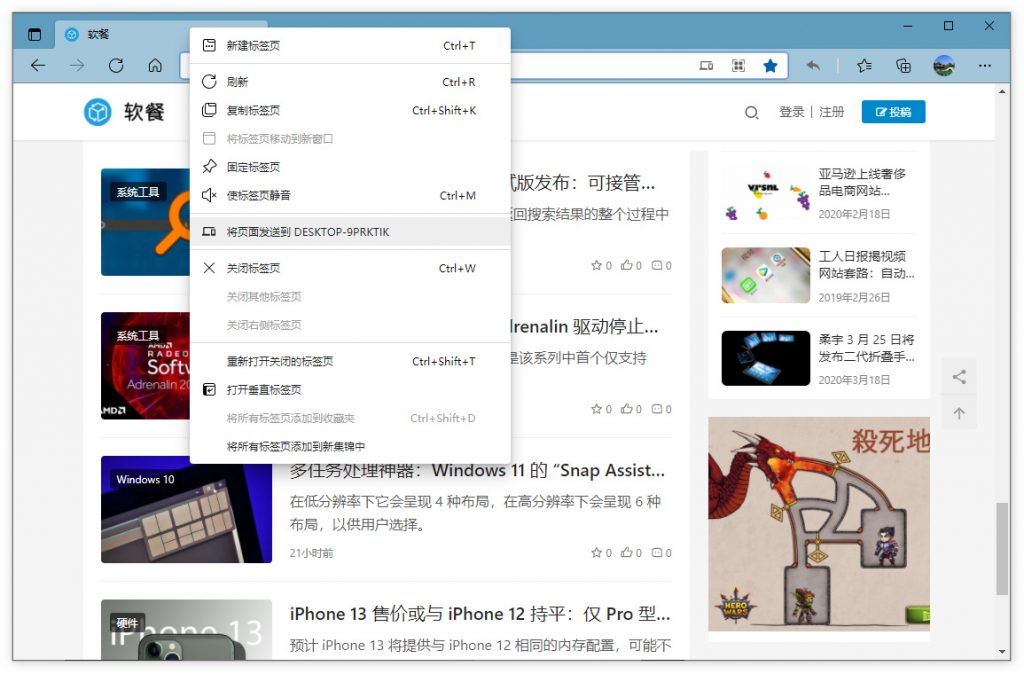Click the send-to-devices icon in the address bar
The image size is (1024, 674).
coord(706,65)
